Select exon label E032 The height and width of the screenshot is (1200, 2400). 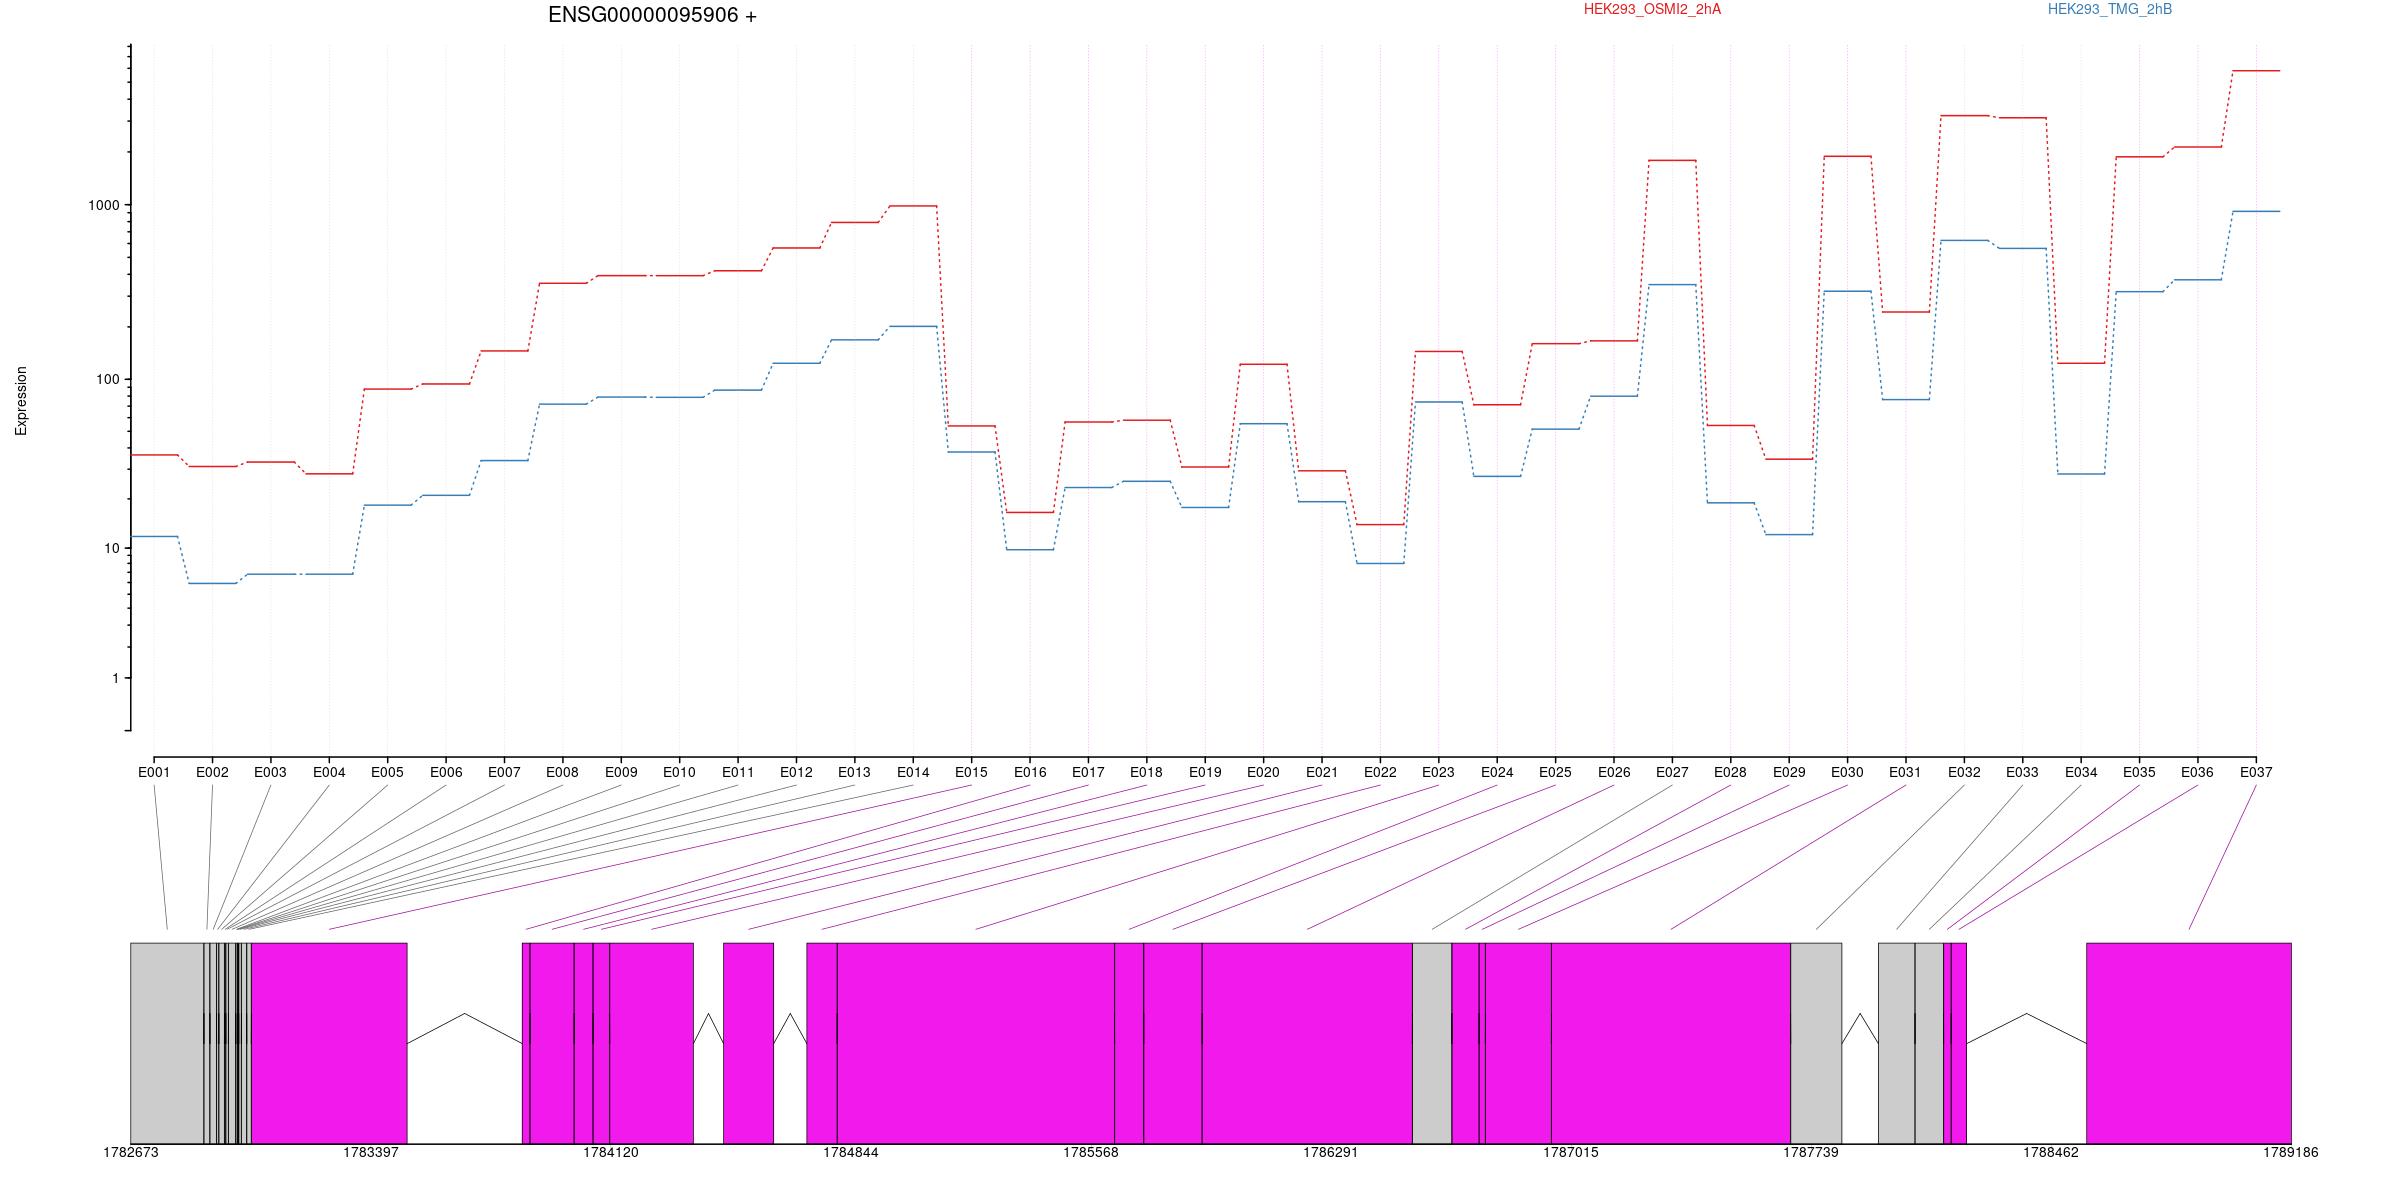click(1964, 772)
